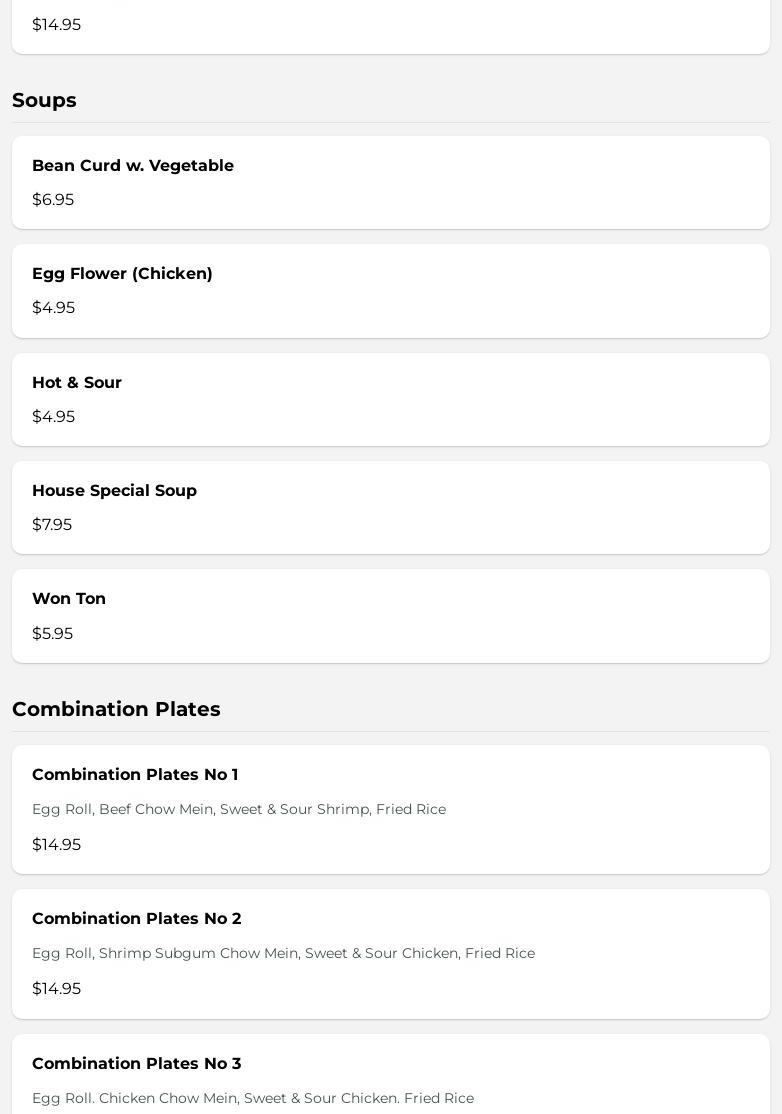This screenshot has width=782, height=1114.
Task: Click the $4.95 price under Egg Flower
Action: [x=53, y=308]
